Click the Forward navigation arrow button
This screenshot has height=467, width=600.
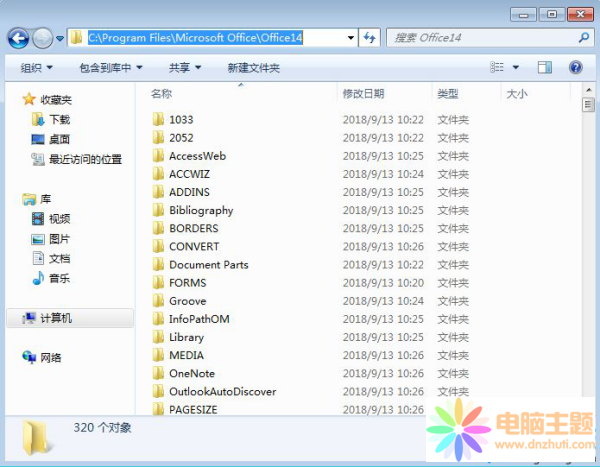[x=42, y=38]
